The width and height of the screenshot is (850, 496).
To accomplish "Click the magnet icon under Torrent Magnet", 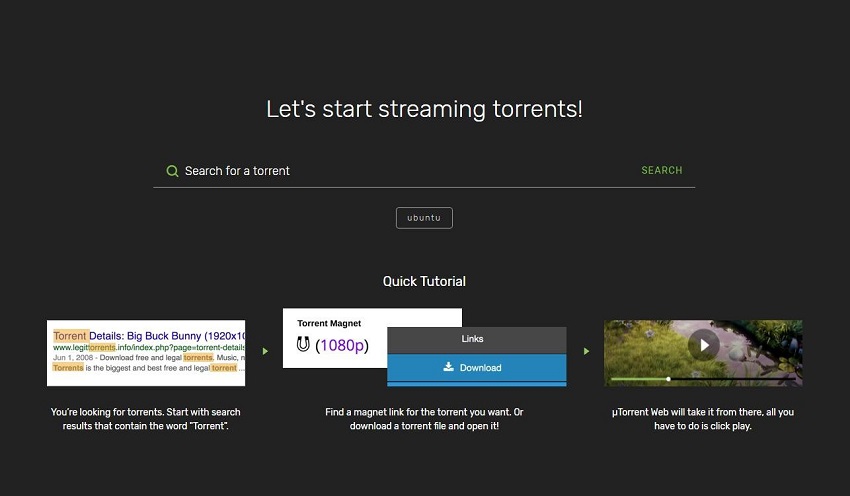I will 303,345.
